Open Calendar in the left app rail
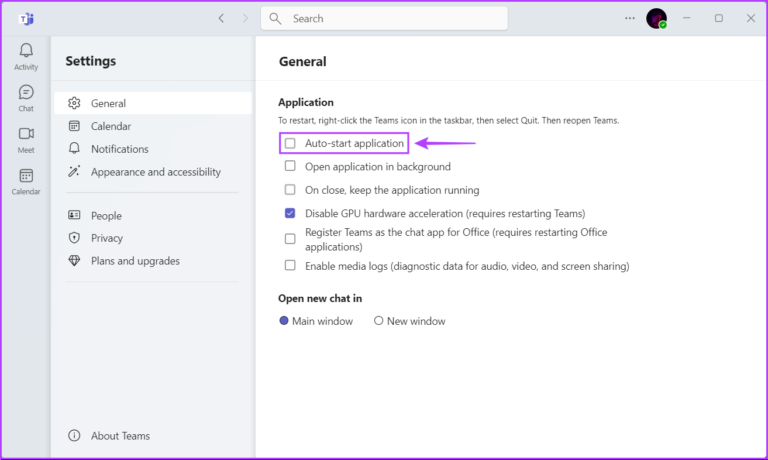 [26, 181]
